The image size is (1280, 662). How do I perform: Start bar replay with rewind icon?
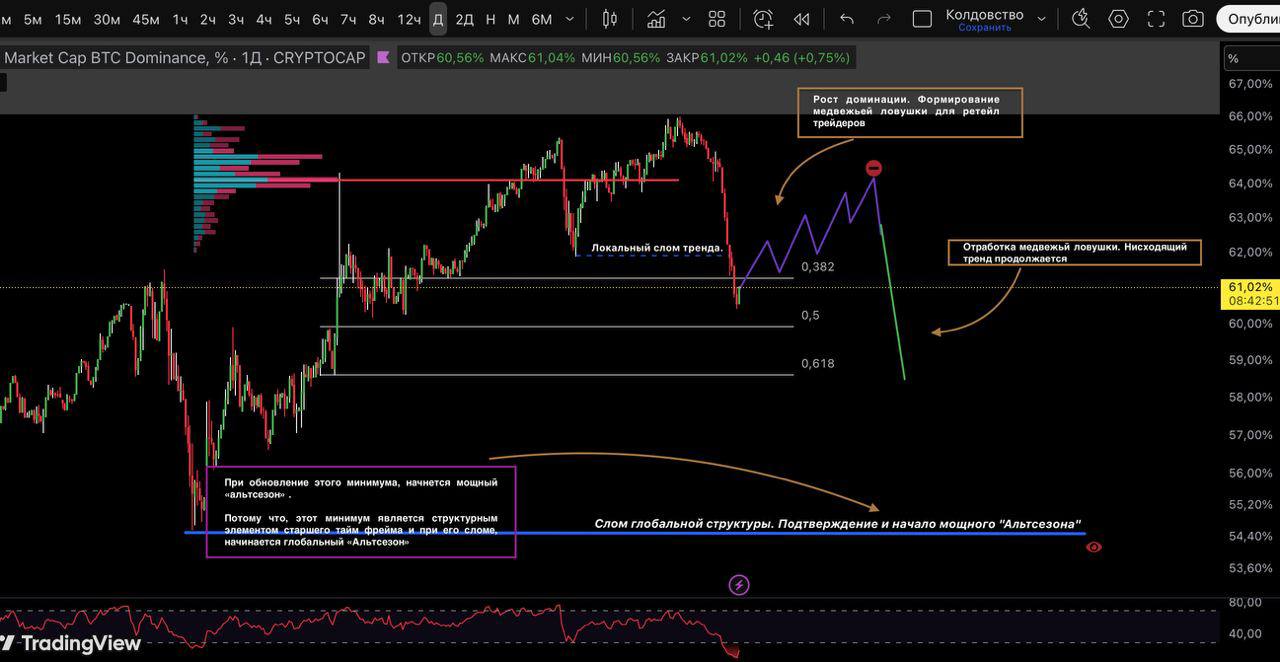tap(802, 19)
